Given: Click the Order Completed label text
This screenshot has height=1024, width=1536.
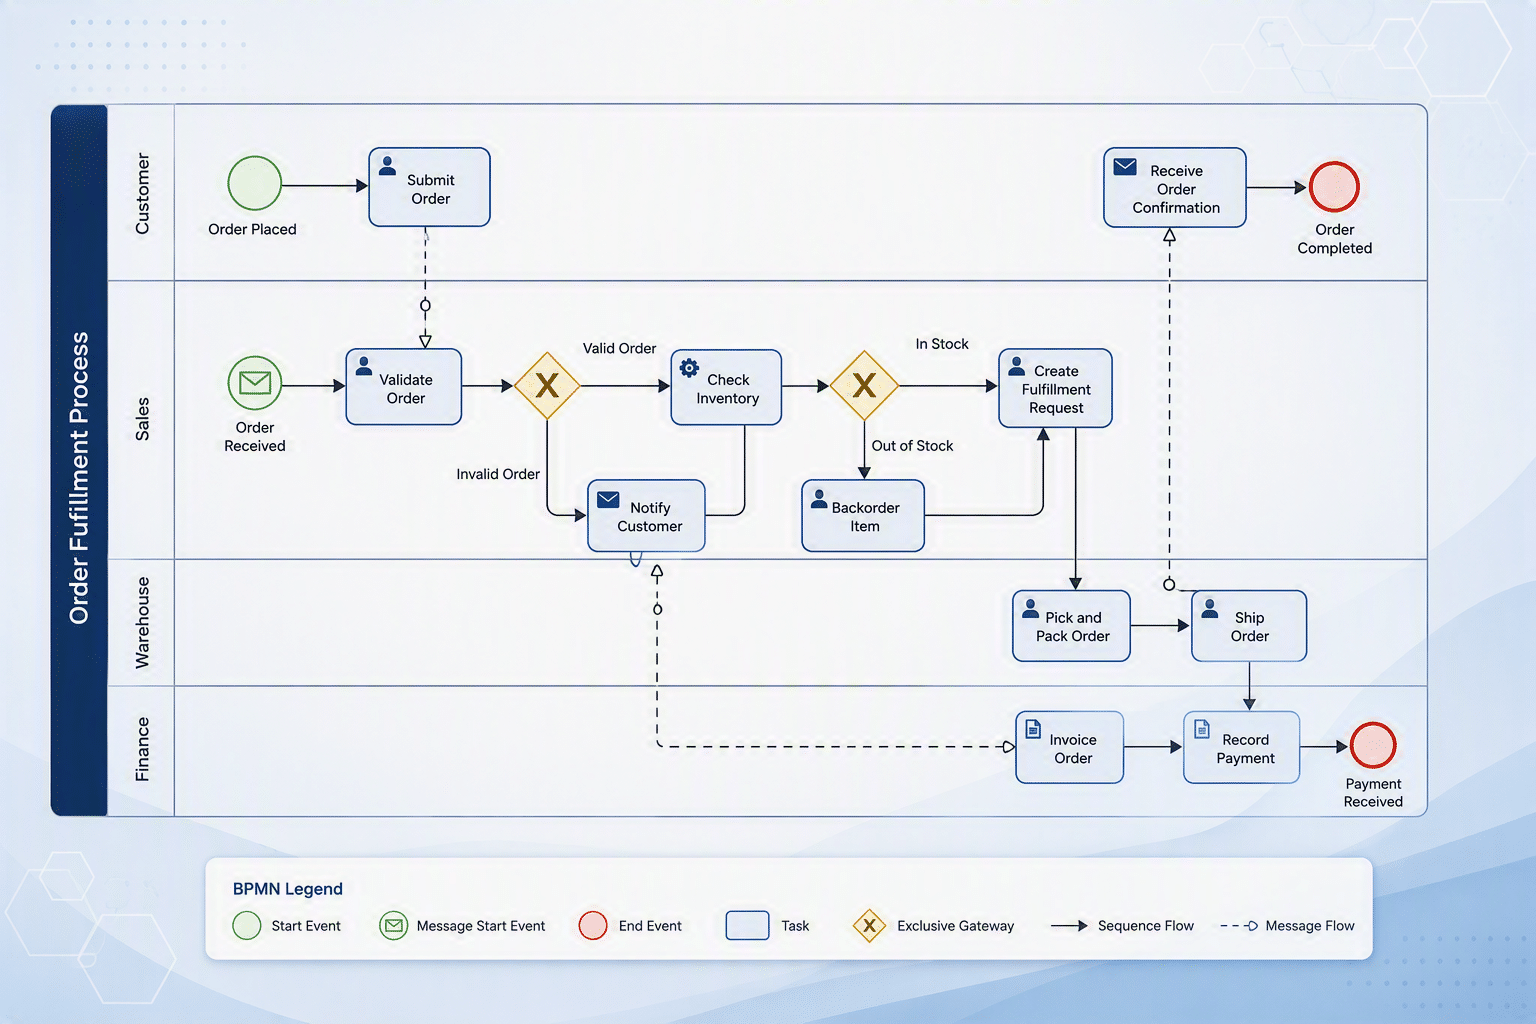Looking at the screenshot, I should tap(1335, 239).
